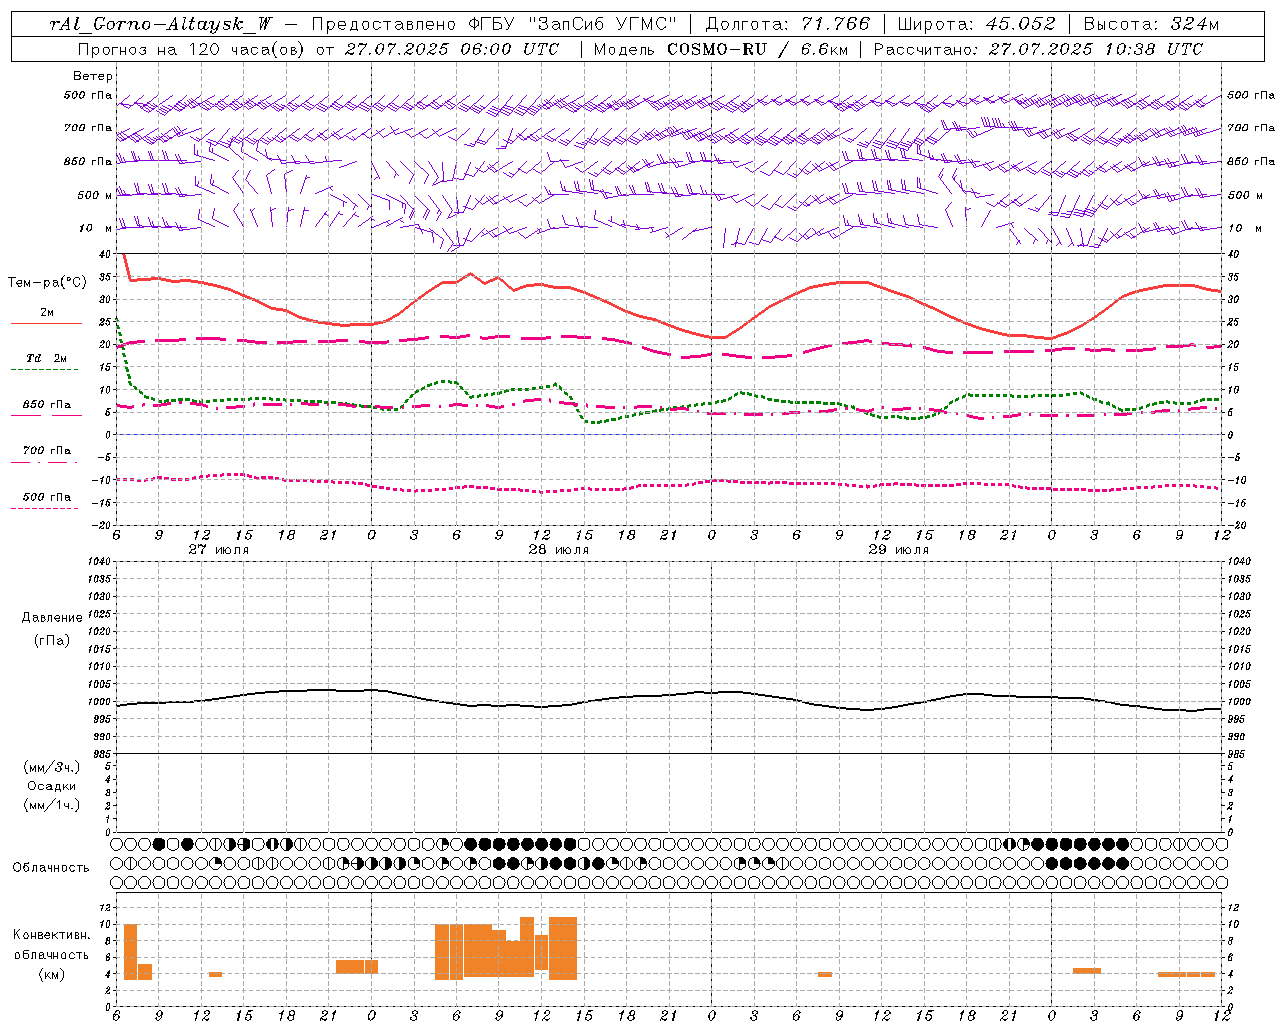Click the date label 27 июля

pyautogui.click(x=219, y=550)
